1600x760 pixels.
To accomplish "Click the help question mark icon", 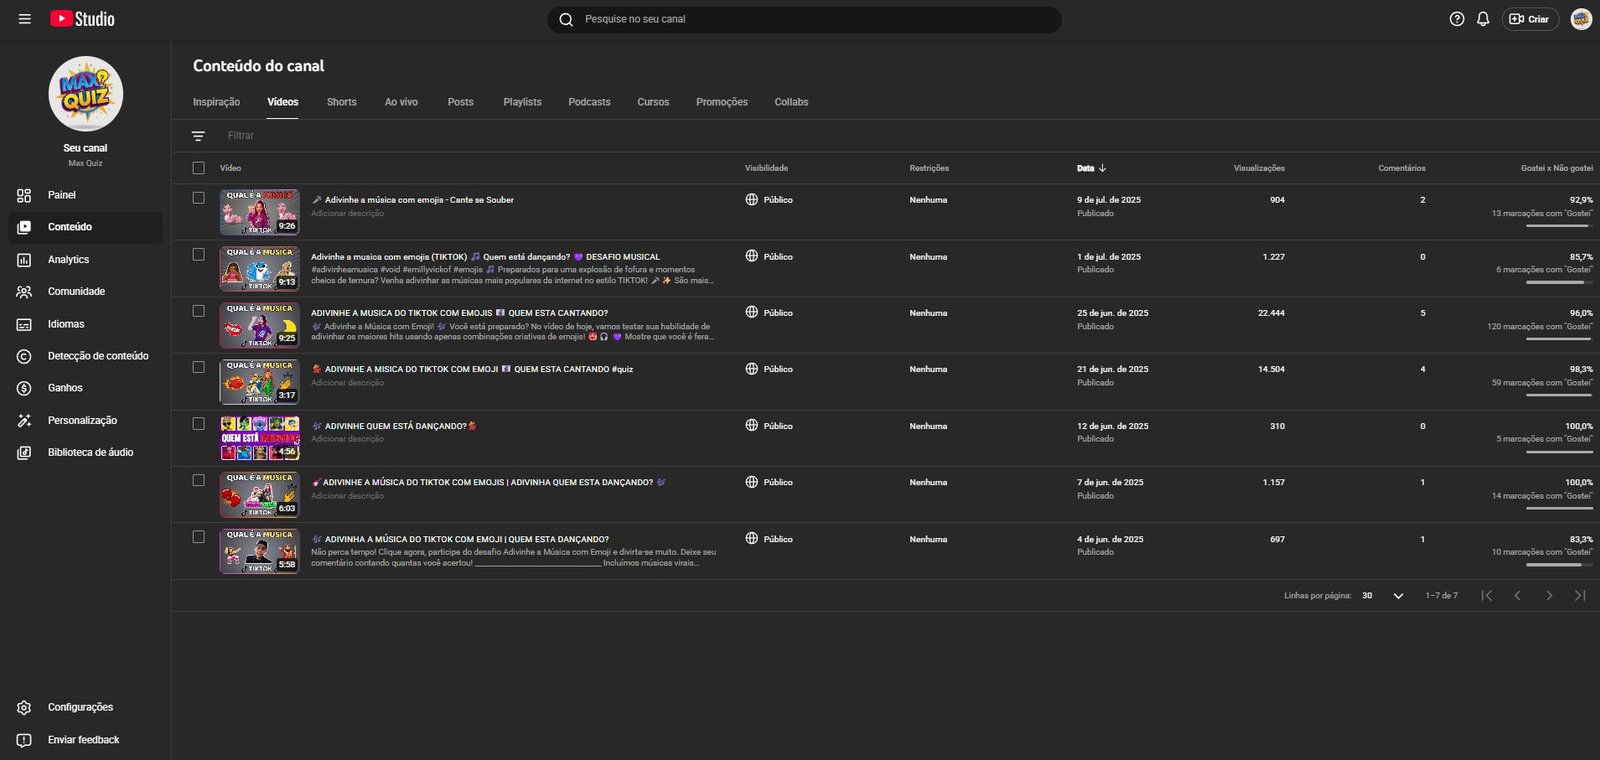I will coord(1457,19).
